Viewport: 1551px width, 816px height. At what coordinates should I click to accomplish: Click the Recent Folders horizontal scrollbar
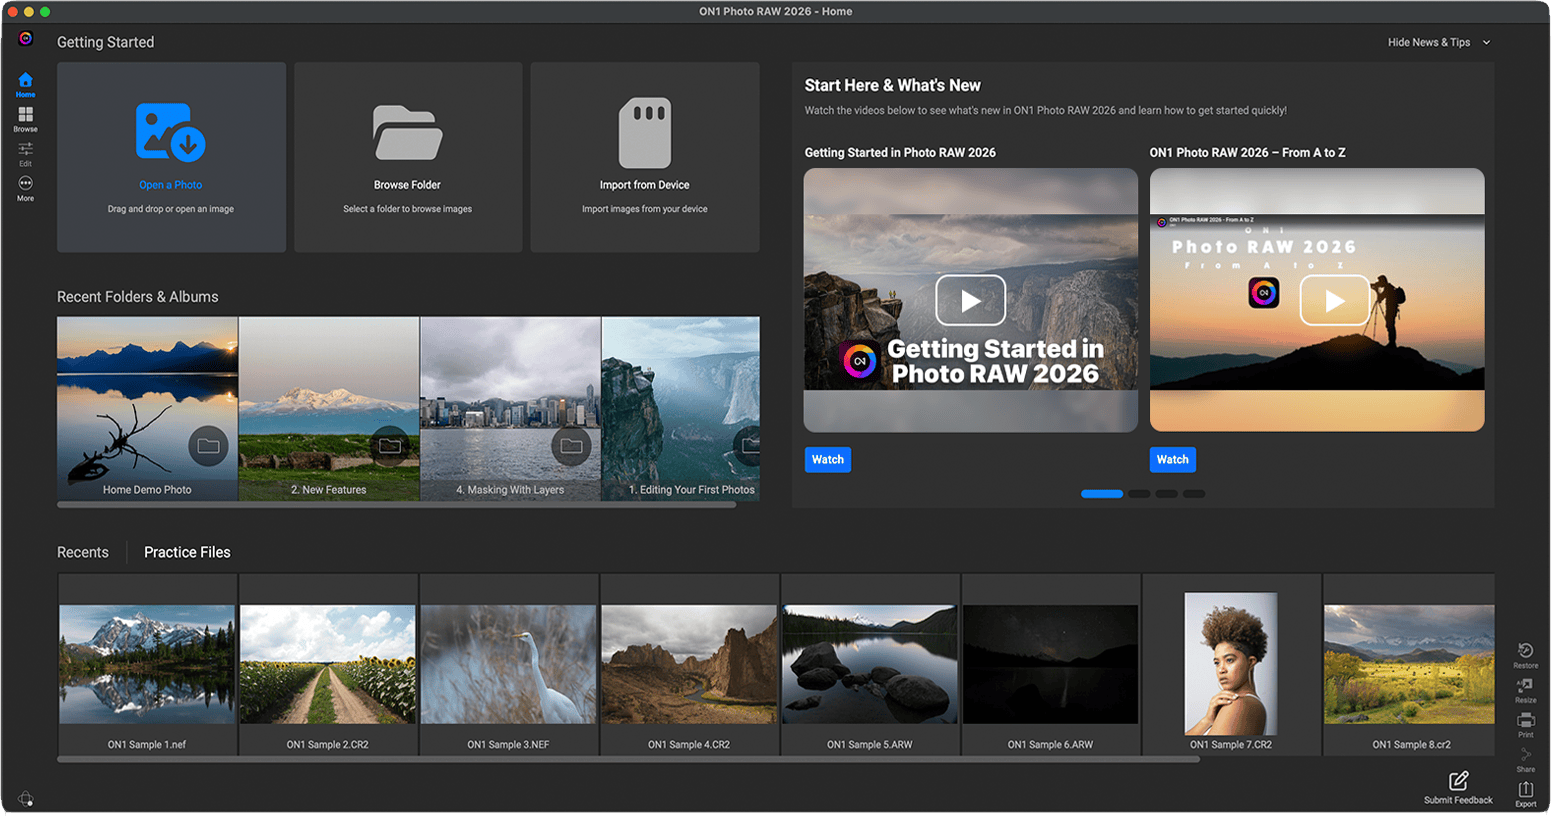coord(397,505)
